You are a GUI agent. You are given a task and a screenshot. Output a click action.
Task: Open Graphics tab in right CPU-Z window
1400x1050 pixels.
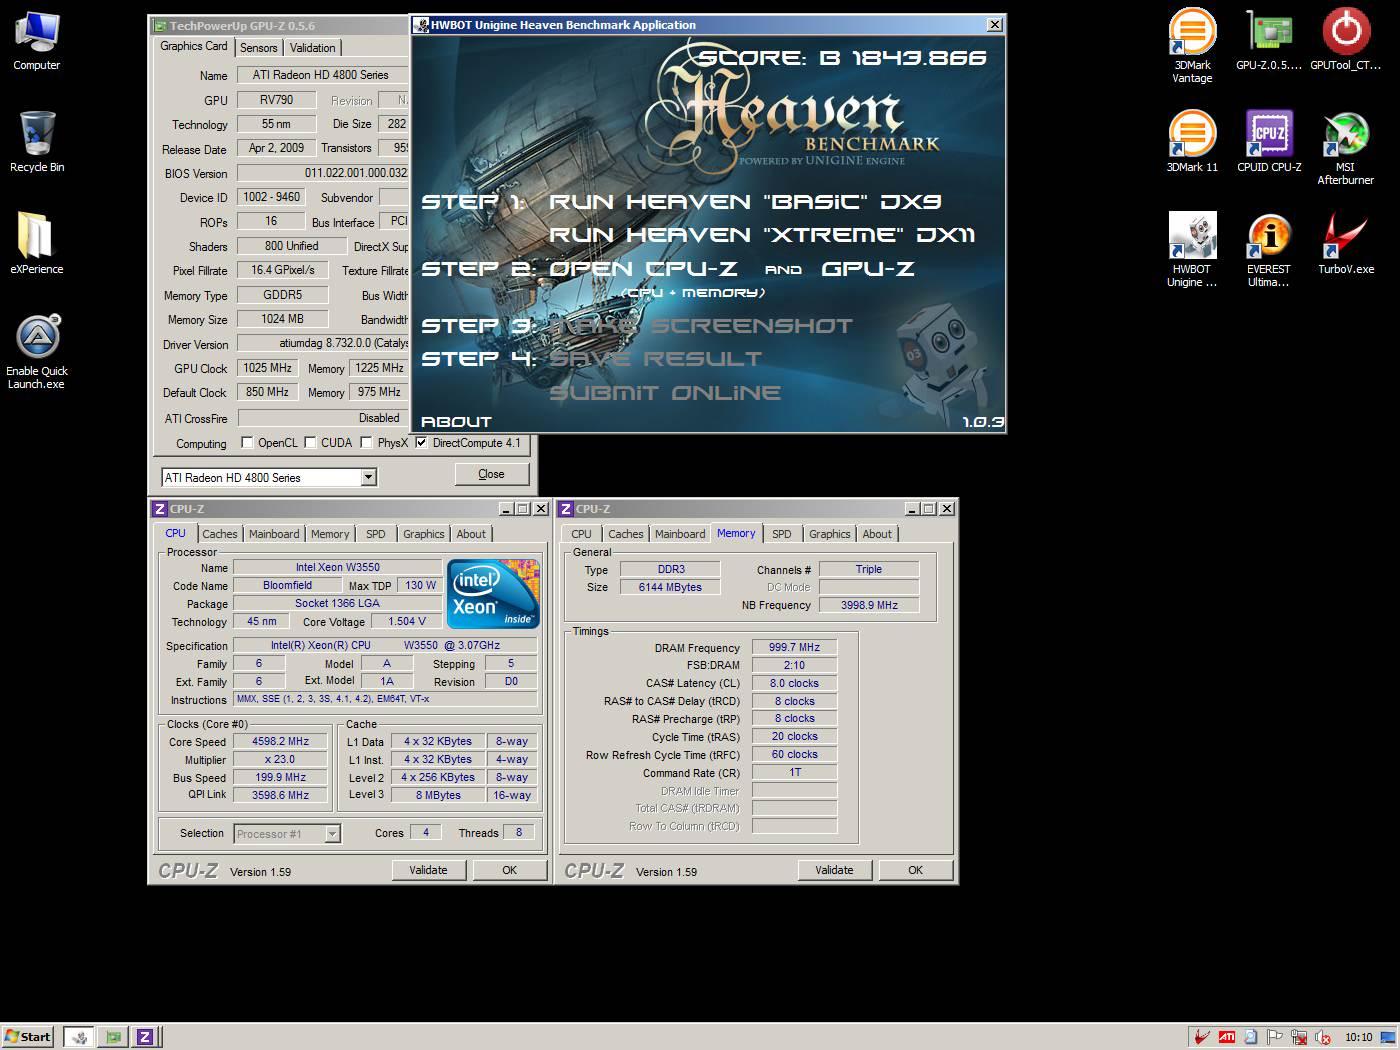coord(830,534)
